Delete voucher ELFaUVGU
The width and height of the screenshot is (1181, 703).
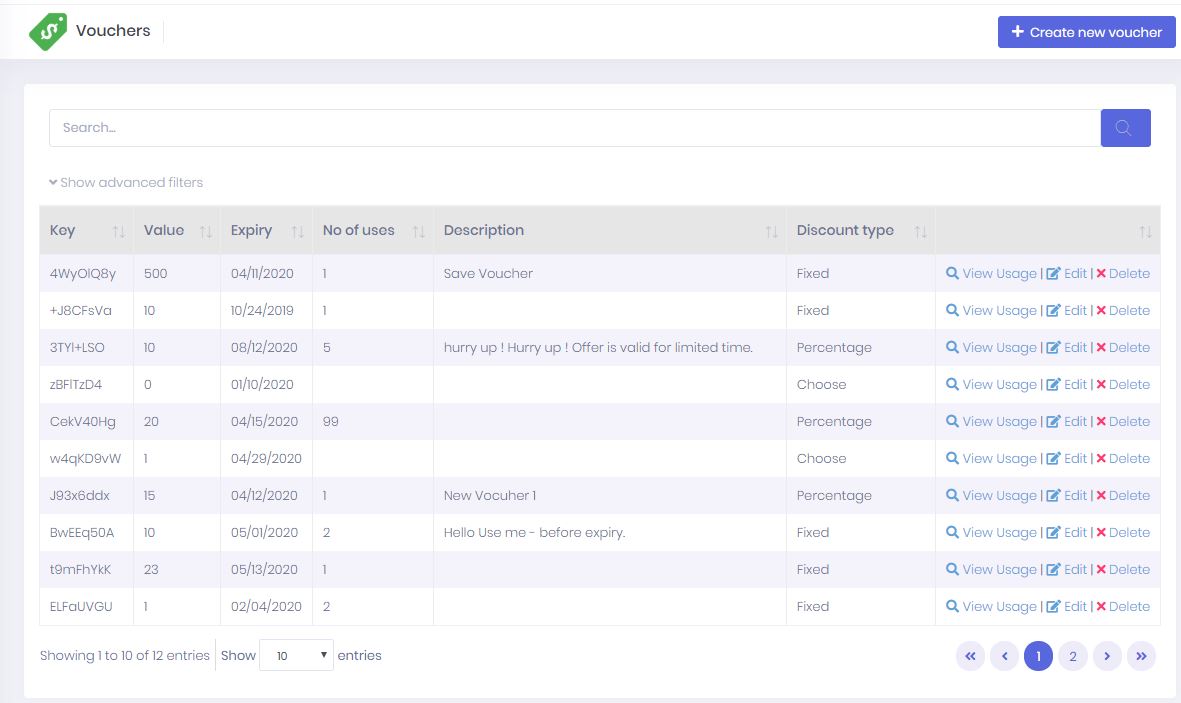coord(1123,607)
